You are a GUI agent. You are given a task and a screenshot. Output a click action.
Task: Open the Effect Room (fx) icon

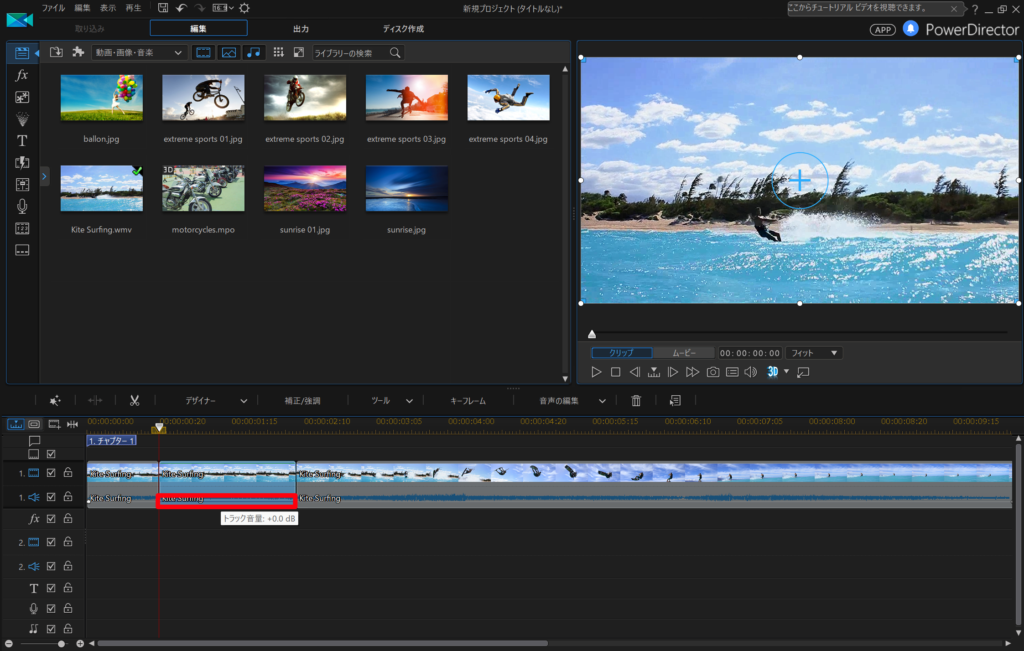pos(22,75)
